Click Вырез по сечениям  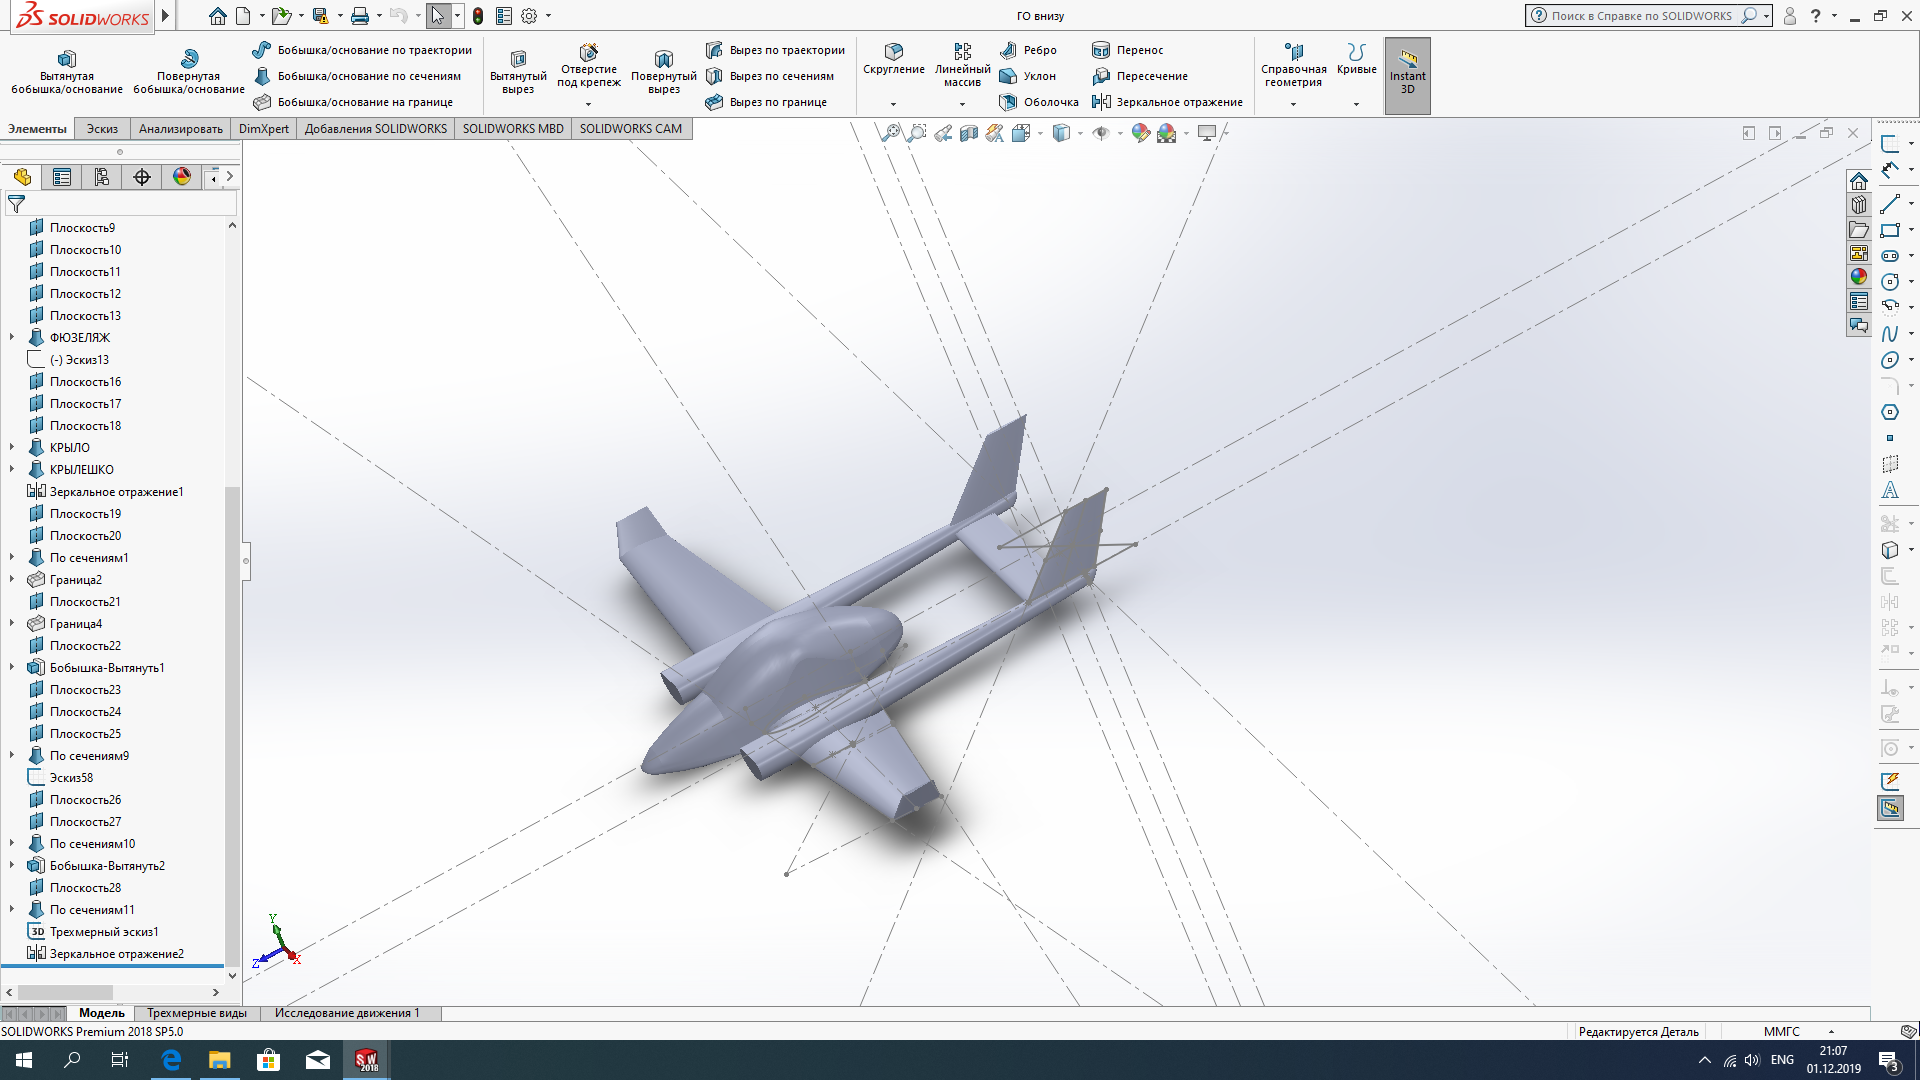point(770,76)
